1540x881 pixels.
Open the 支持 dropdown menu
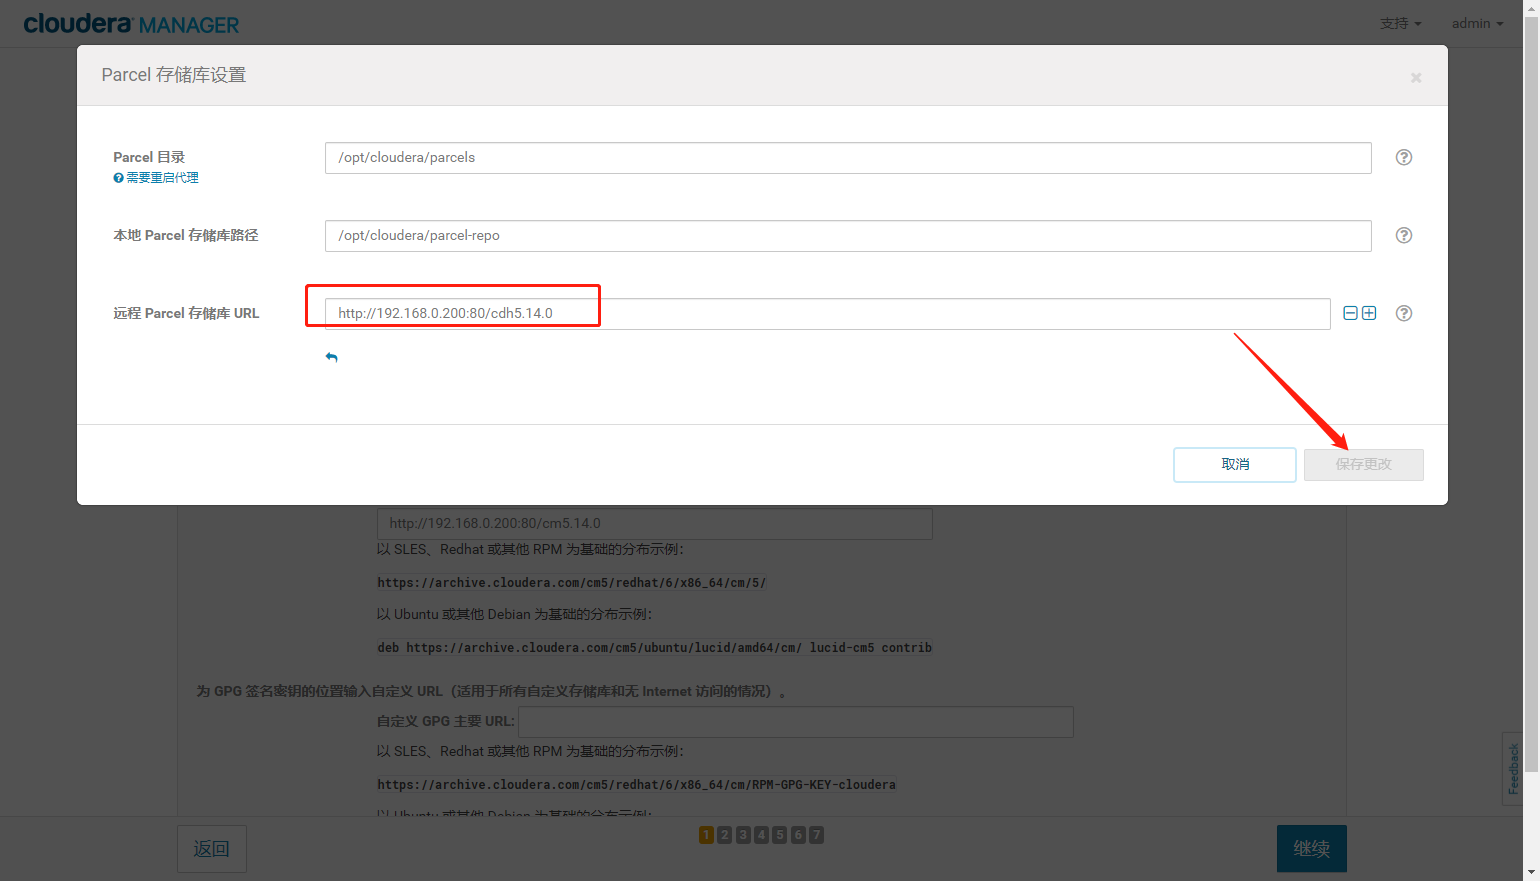point(1400,23)
